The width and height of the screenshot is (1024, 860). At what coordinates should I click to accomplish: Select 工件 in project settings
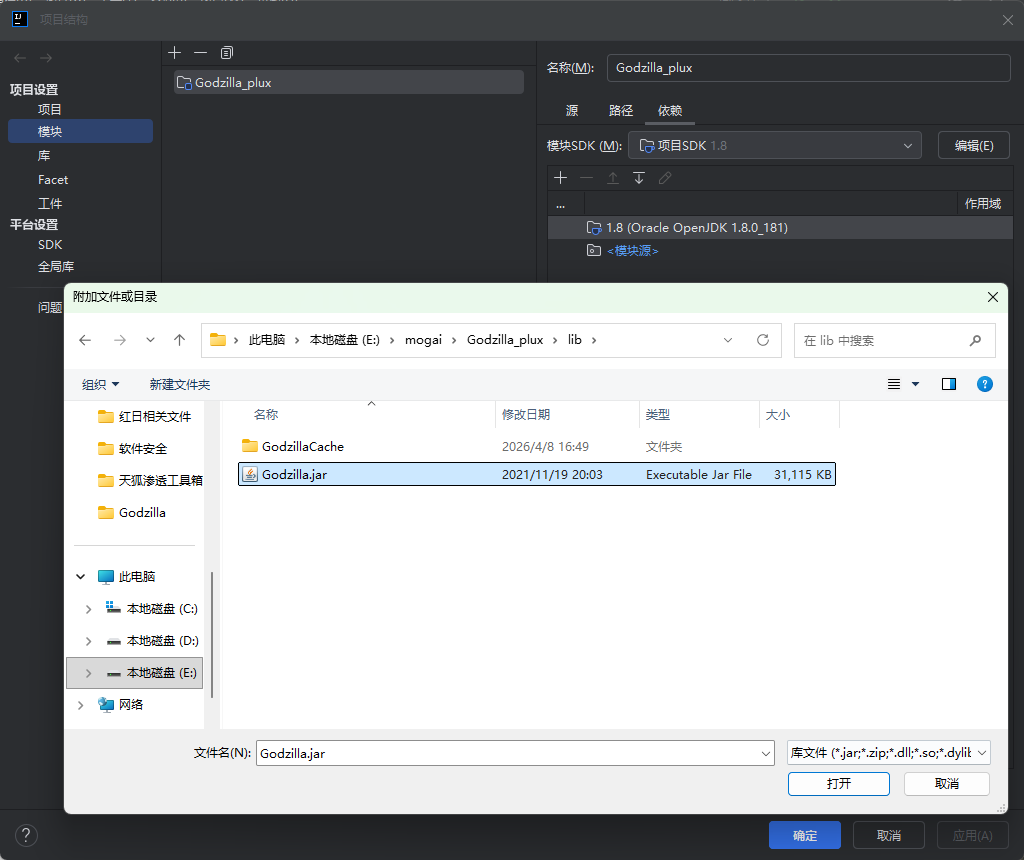click(x=50, y=204)
